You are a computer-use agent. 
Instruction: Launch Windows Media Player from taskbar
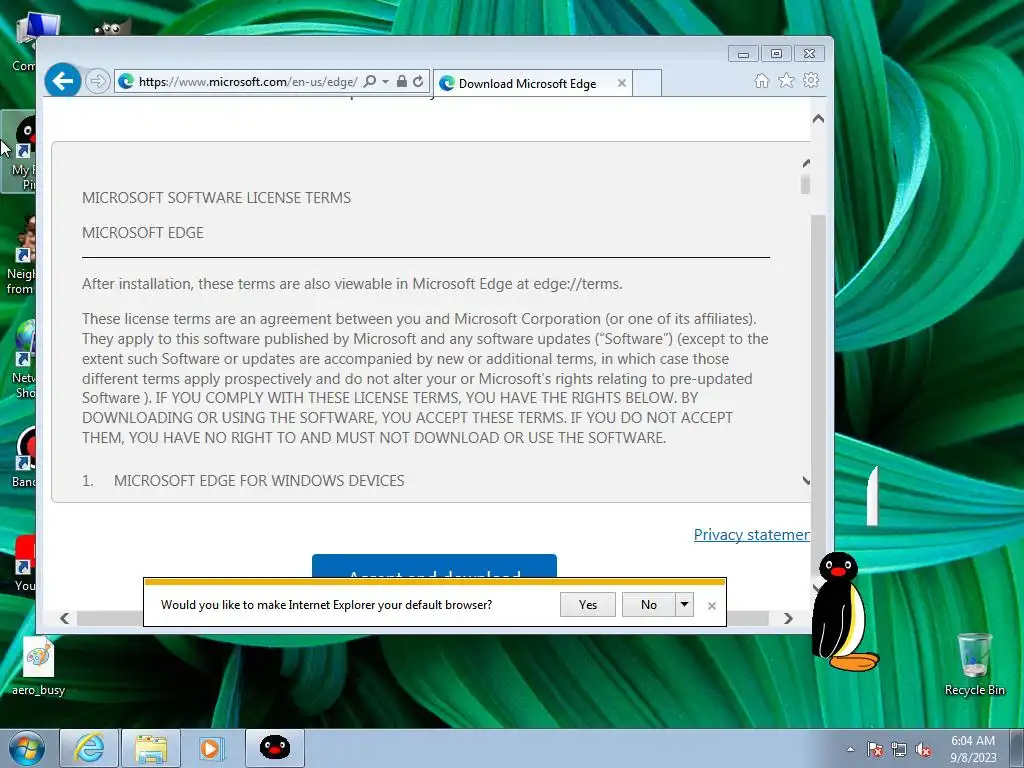211,748
